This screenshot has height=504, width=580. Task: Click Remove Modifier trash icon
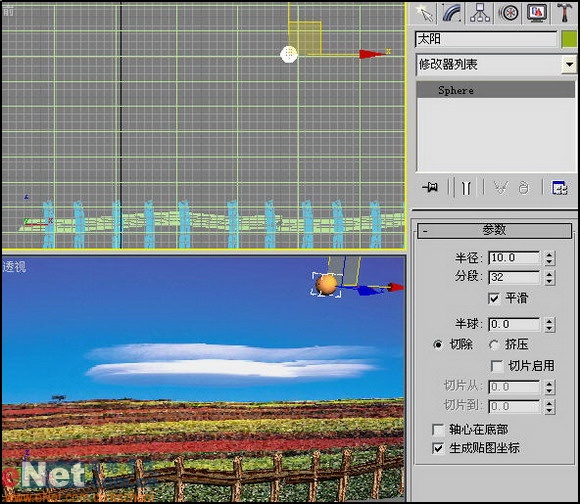523,188
